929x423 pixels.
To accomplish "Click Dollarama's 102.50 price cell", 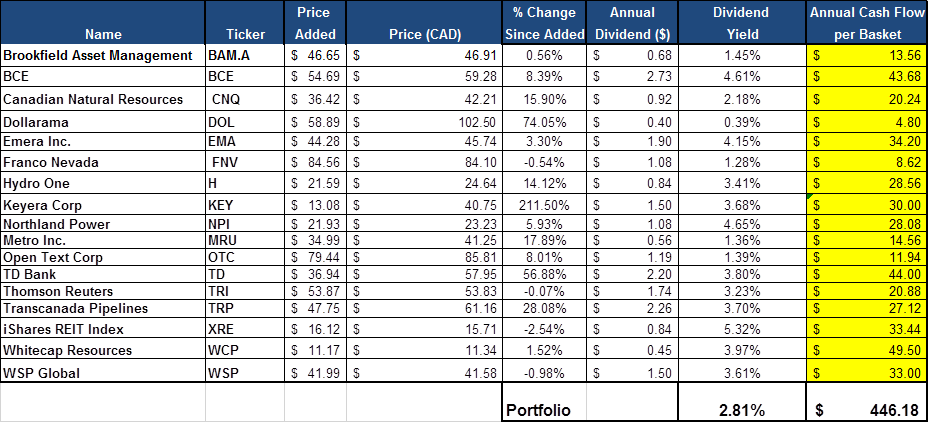I will click(424, 123).
